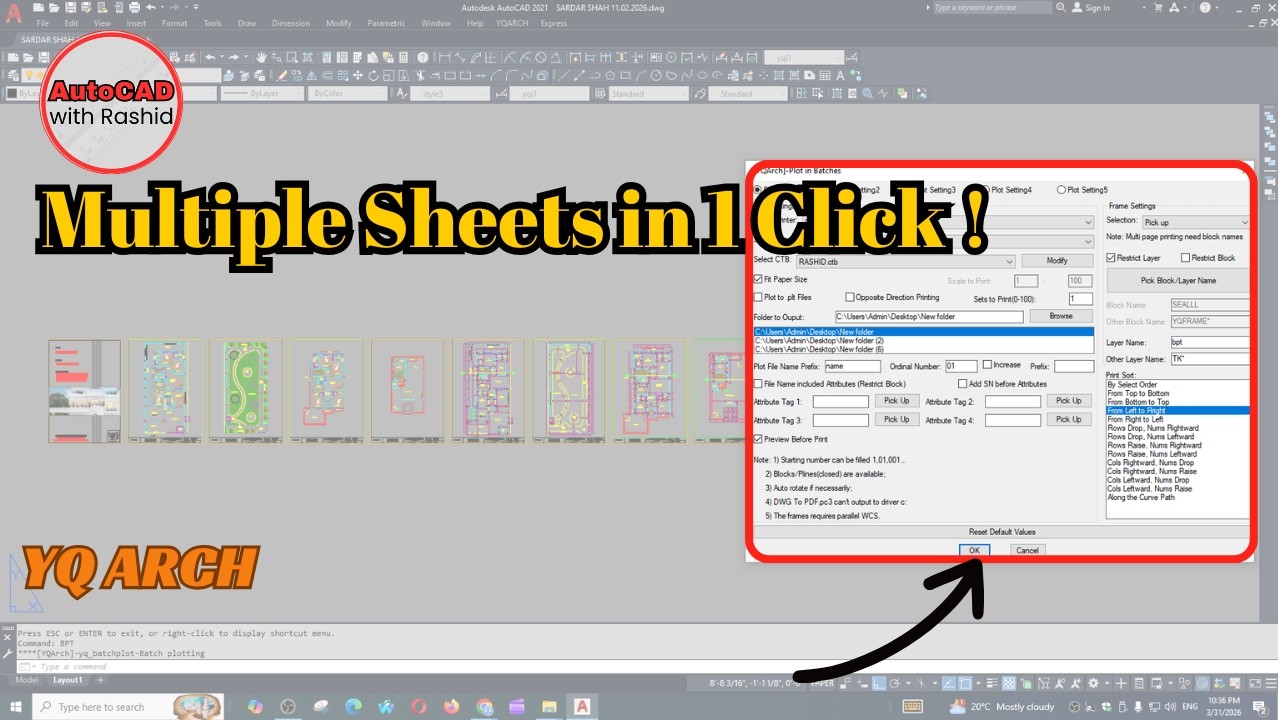Open the Dimension menu
The width and height of the screenshot is (1280, 720).
tap(291, 23)
